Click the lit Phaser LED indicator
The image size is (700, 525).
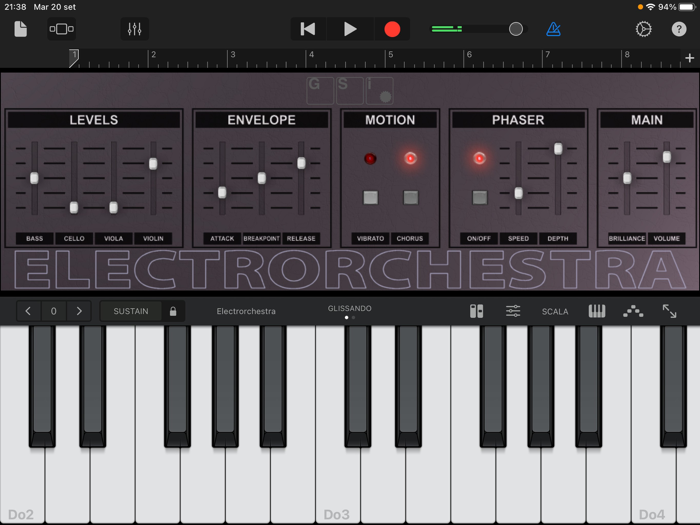pos(479,158)
